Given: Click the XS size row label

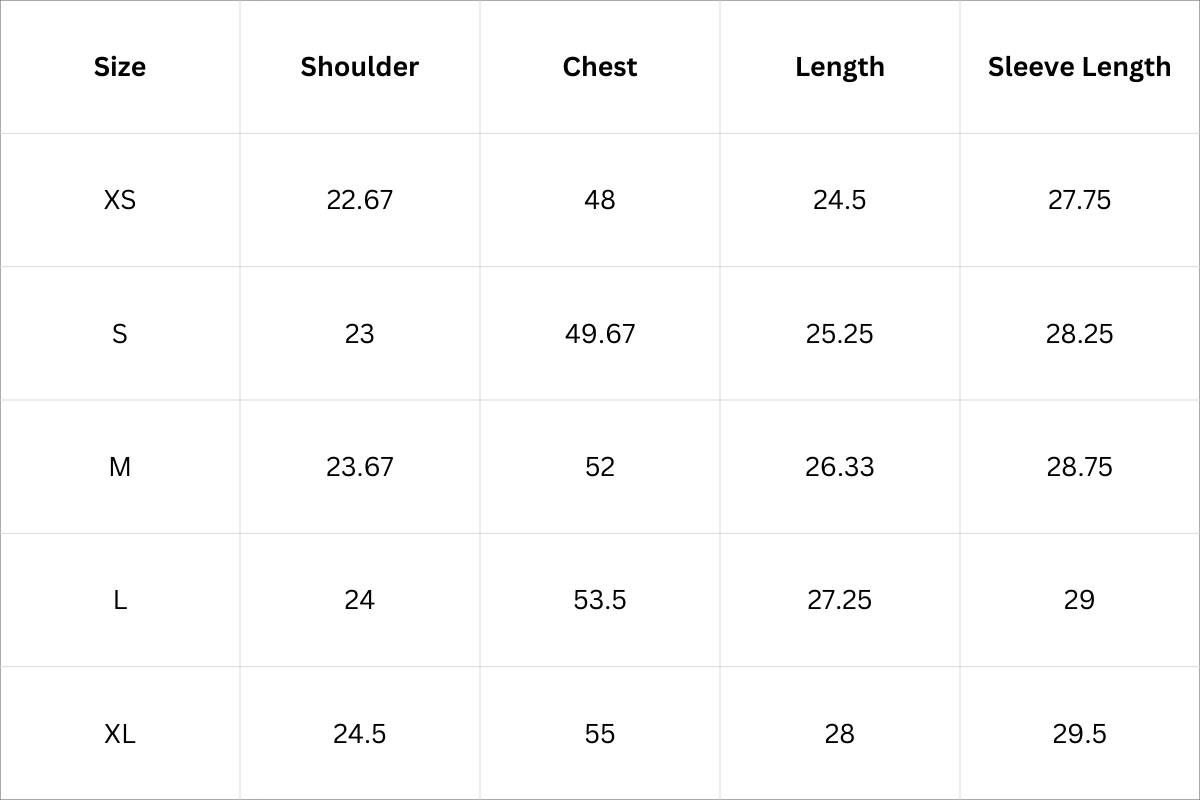Looking at the screenshot, I should 120,200.
